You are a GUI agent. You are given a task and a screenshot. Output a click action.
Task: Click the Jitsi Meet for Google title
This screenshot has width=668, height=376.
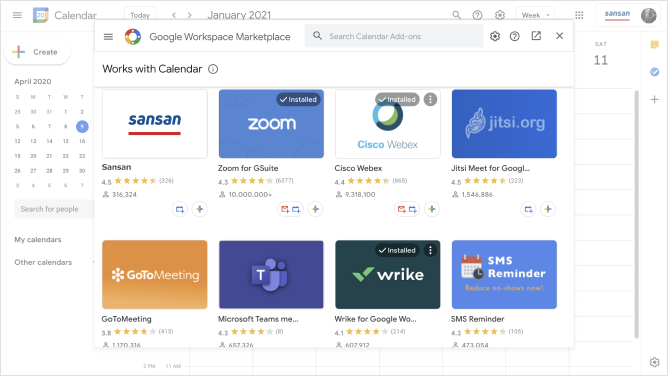[490, 168]
